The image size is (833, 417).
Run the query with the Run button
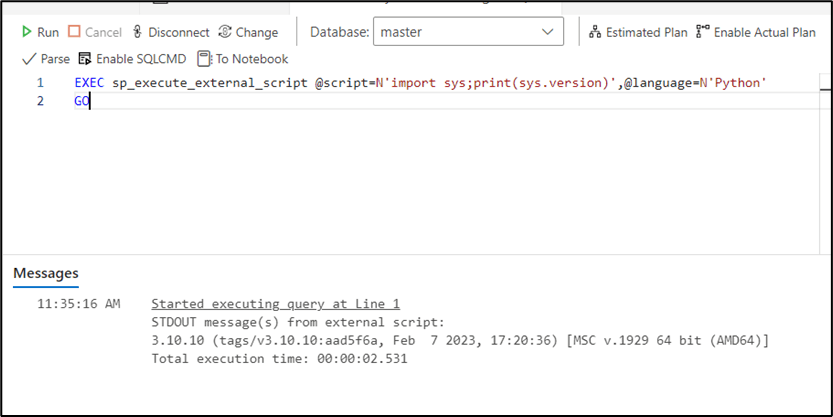tap(41, 32)
